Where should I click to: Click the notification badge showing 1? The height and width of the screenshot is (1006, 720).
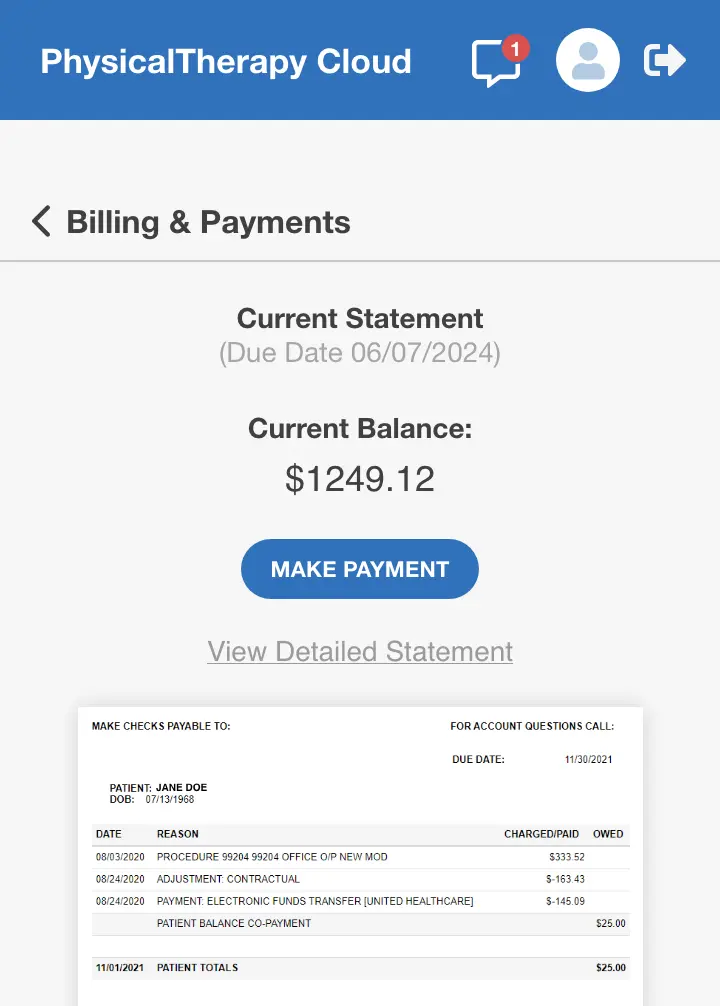click(516, 47)
